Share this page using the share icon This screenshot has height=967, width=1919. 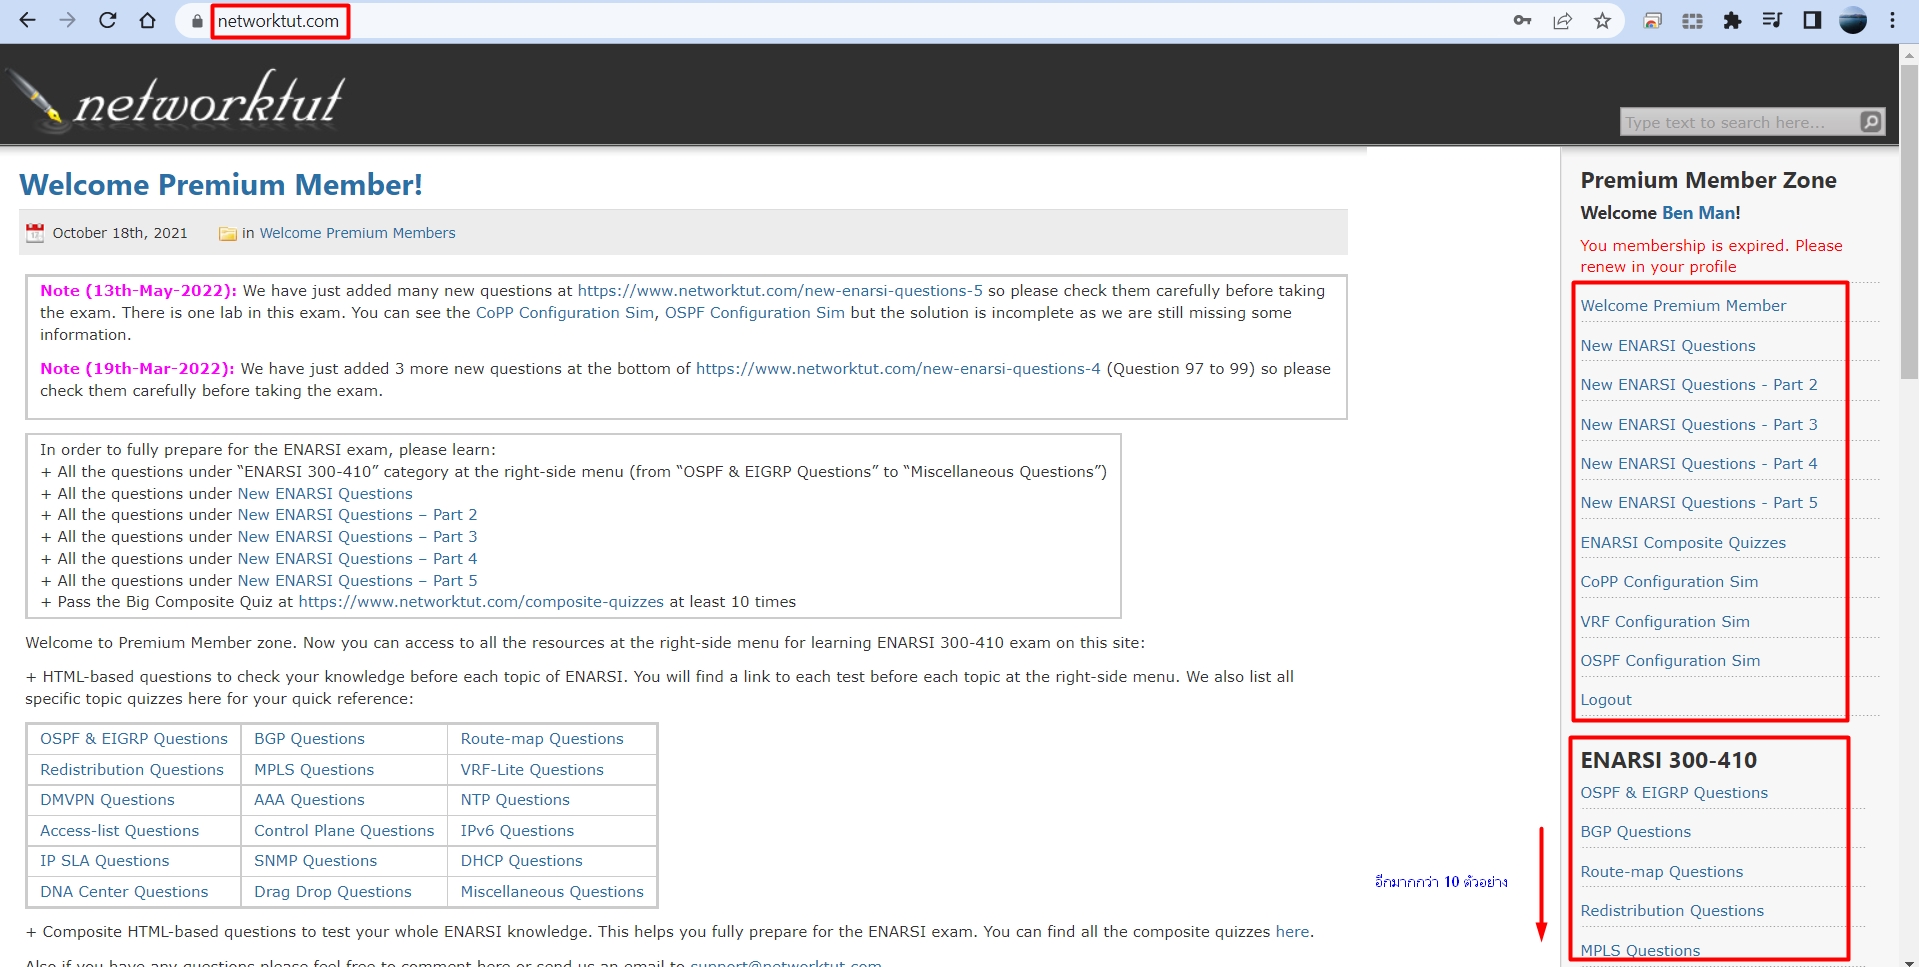(x=1562, y=21)
